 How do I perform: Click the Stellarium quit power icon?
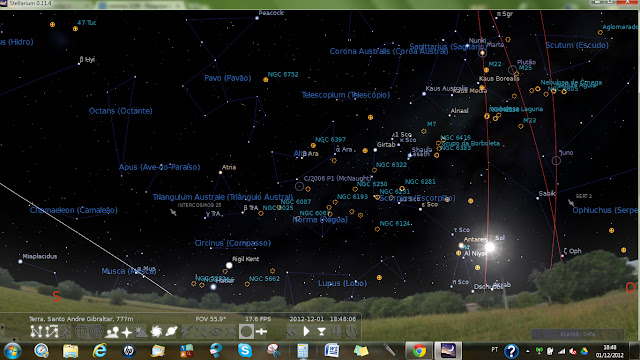point(351,331)
